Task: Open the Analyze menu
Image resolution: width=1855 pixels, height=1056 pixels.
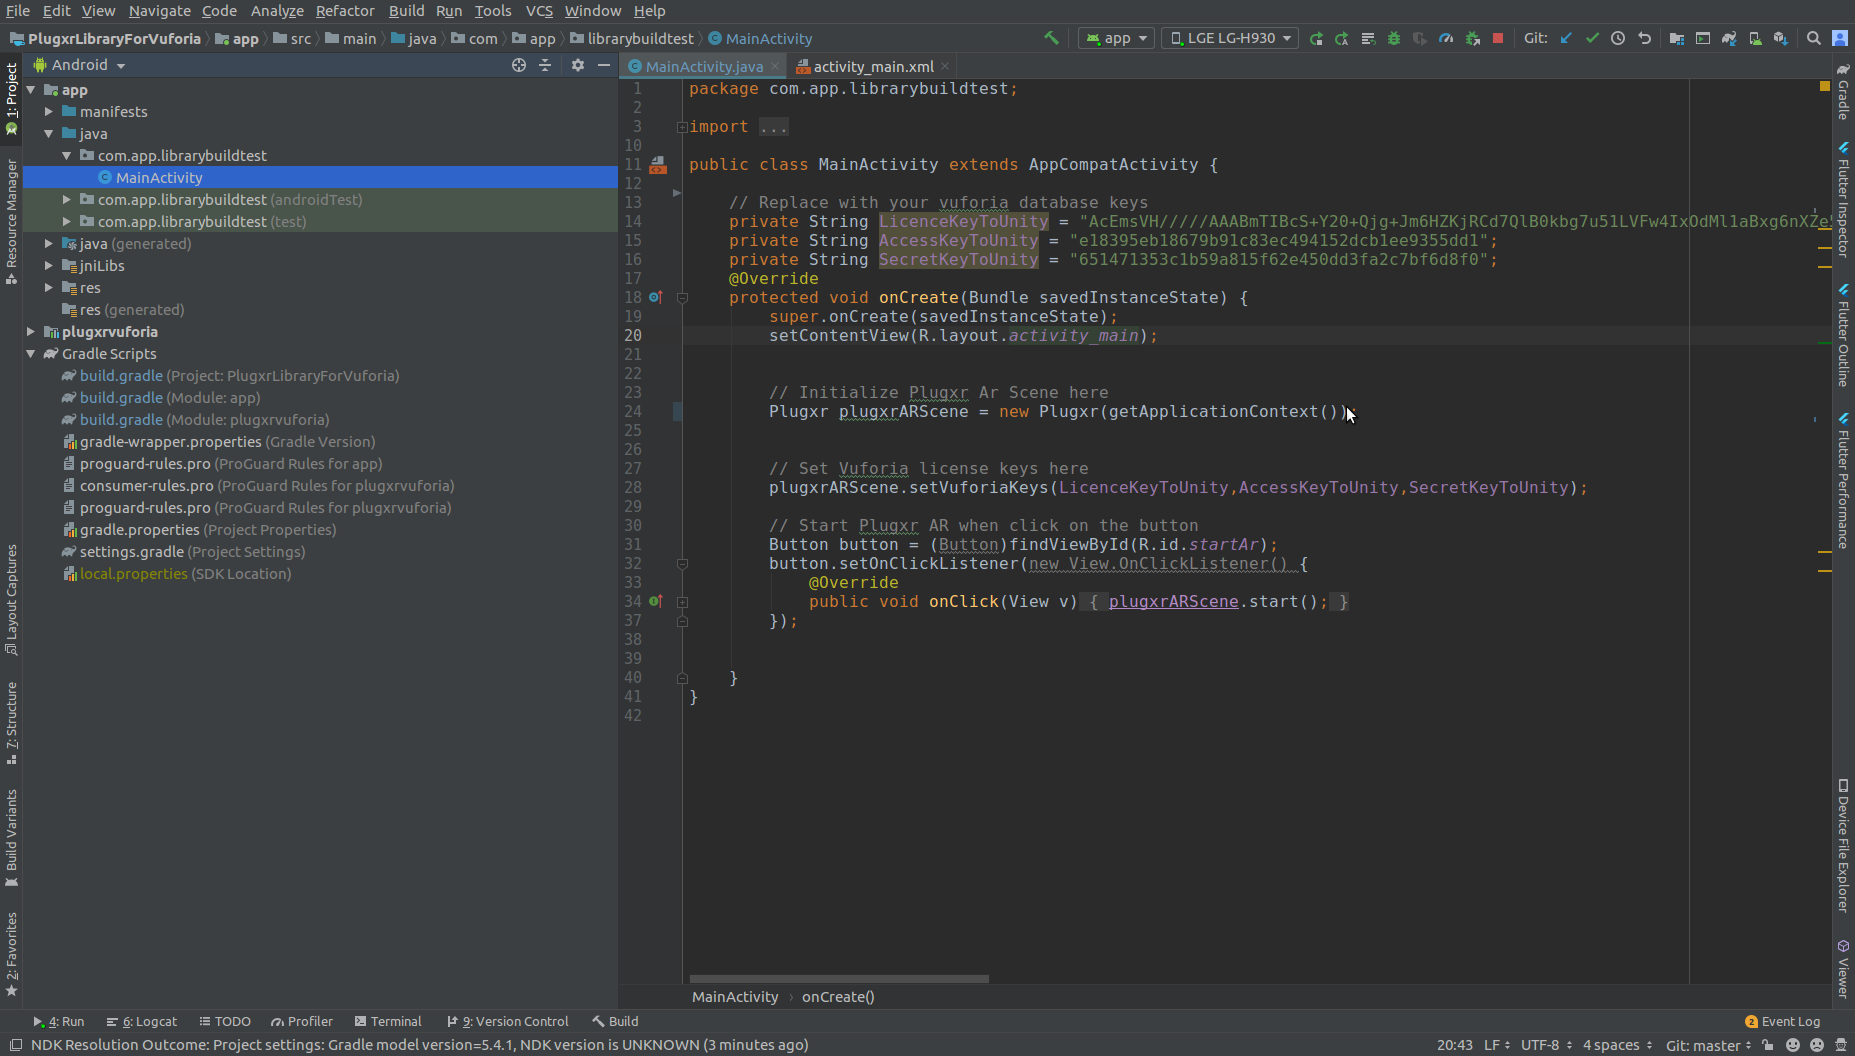Action: [277, 11]
